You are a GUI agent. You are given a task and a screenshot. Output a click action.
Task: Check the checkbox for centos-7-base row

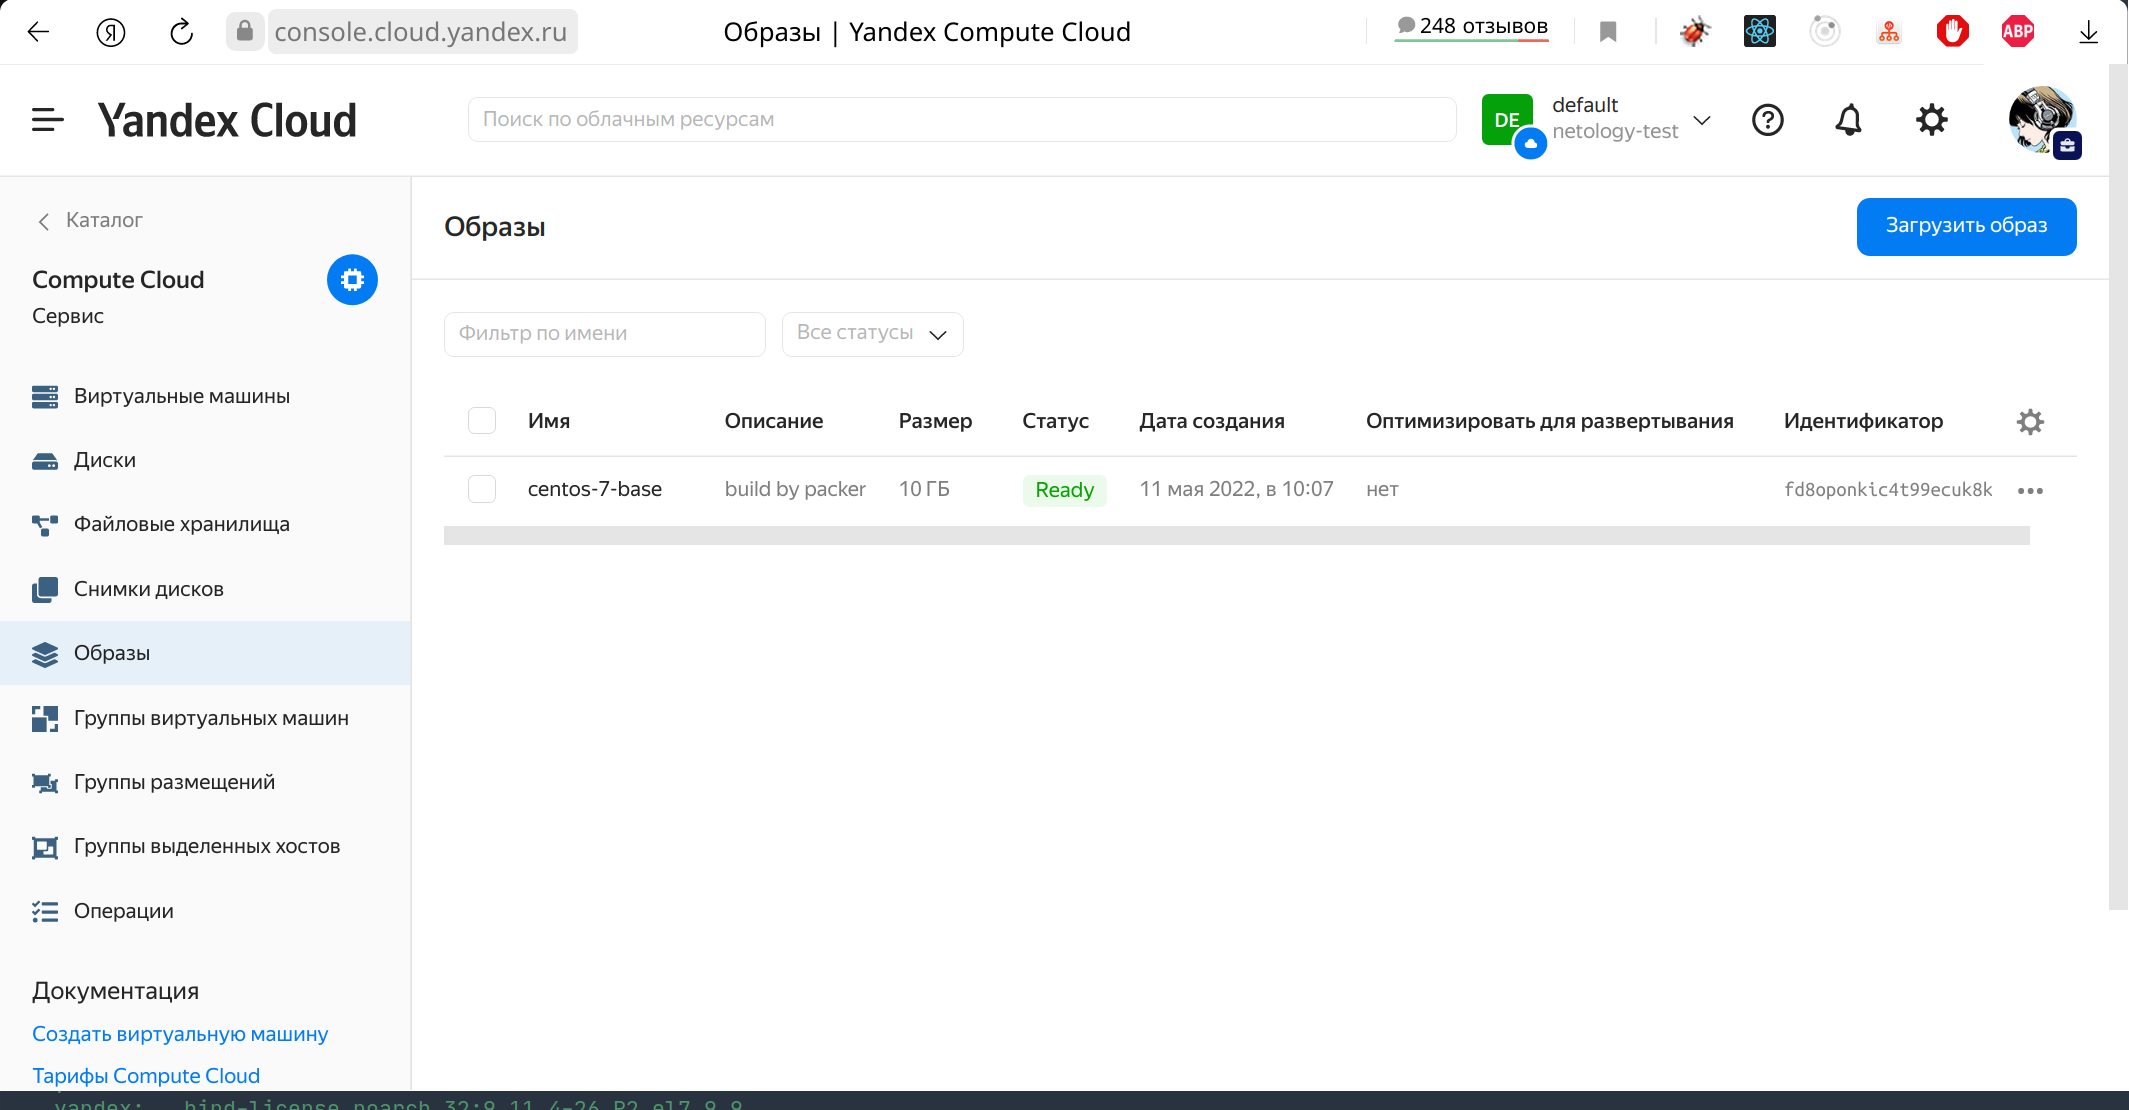coord(482,489)
